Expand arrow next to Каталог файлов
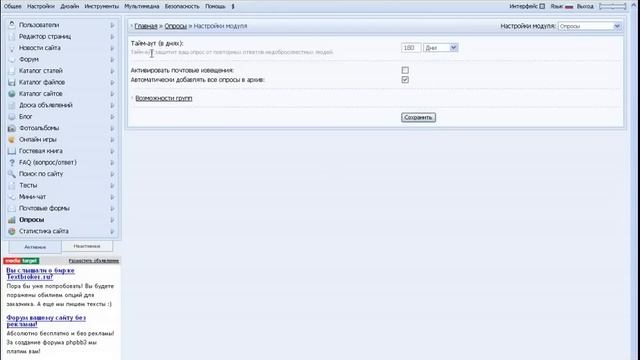 [112, 82]
